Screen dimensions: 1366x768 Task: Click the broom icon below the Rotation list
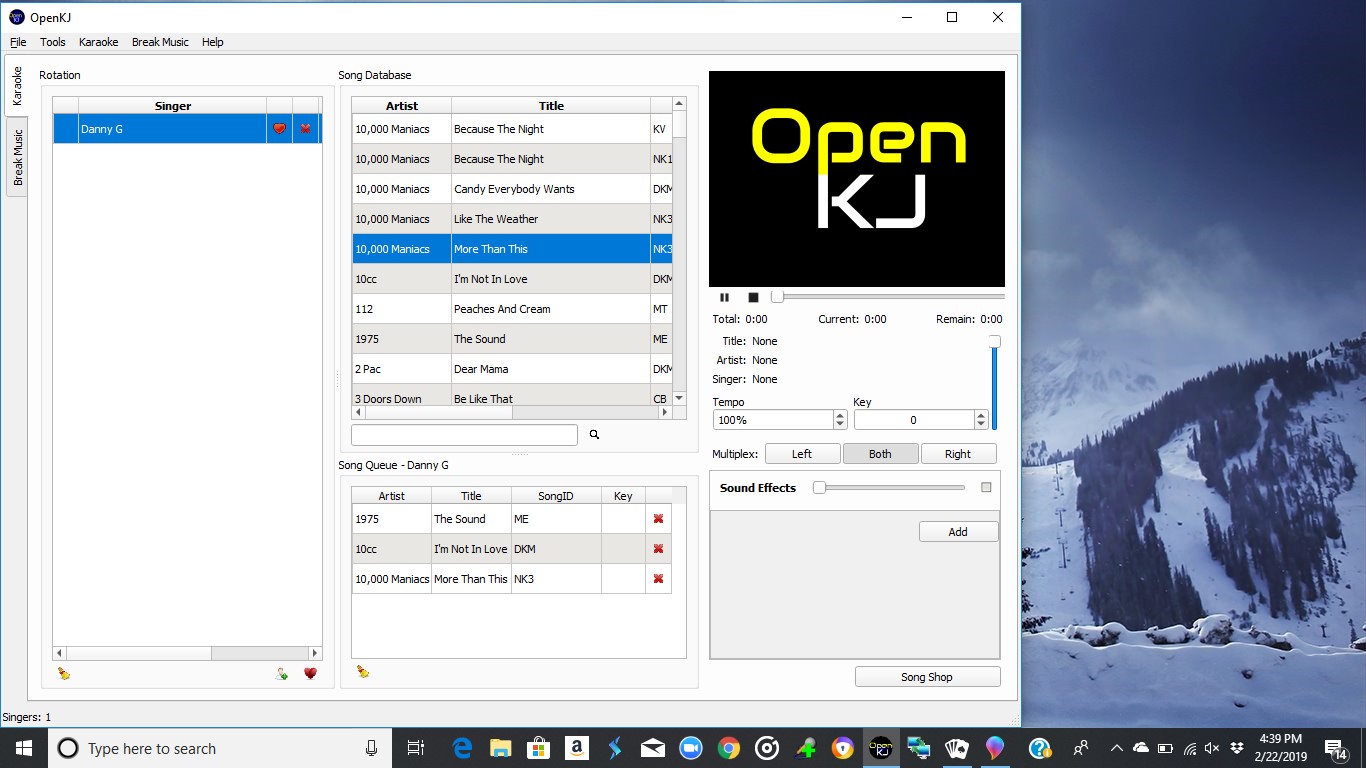[x=64, y=674]
